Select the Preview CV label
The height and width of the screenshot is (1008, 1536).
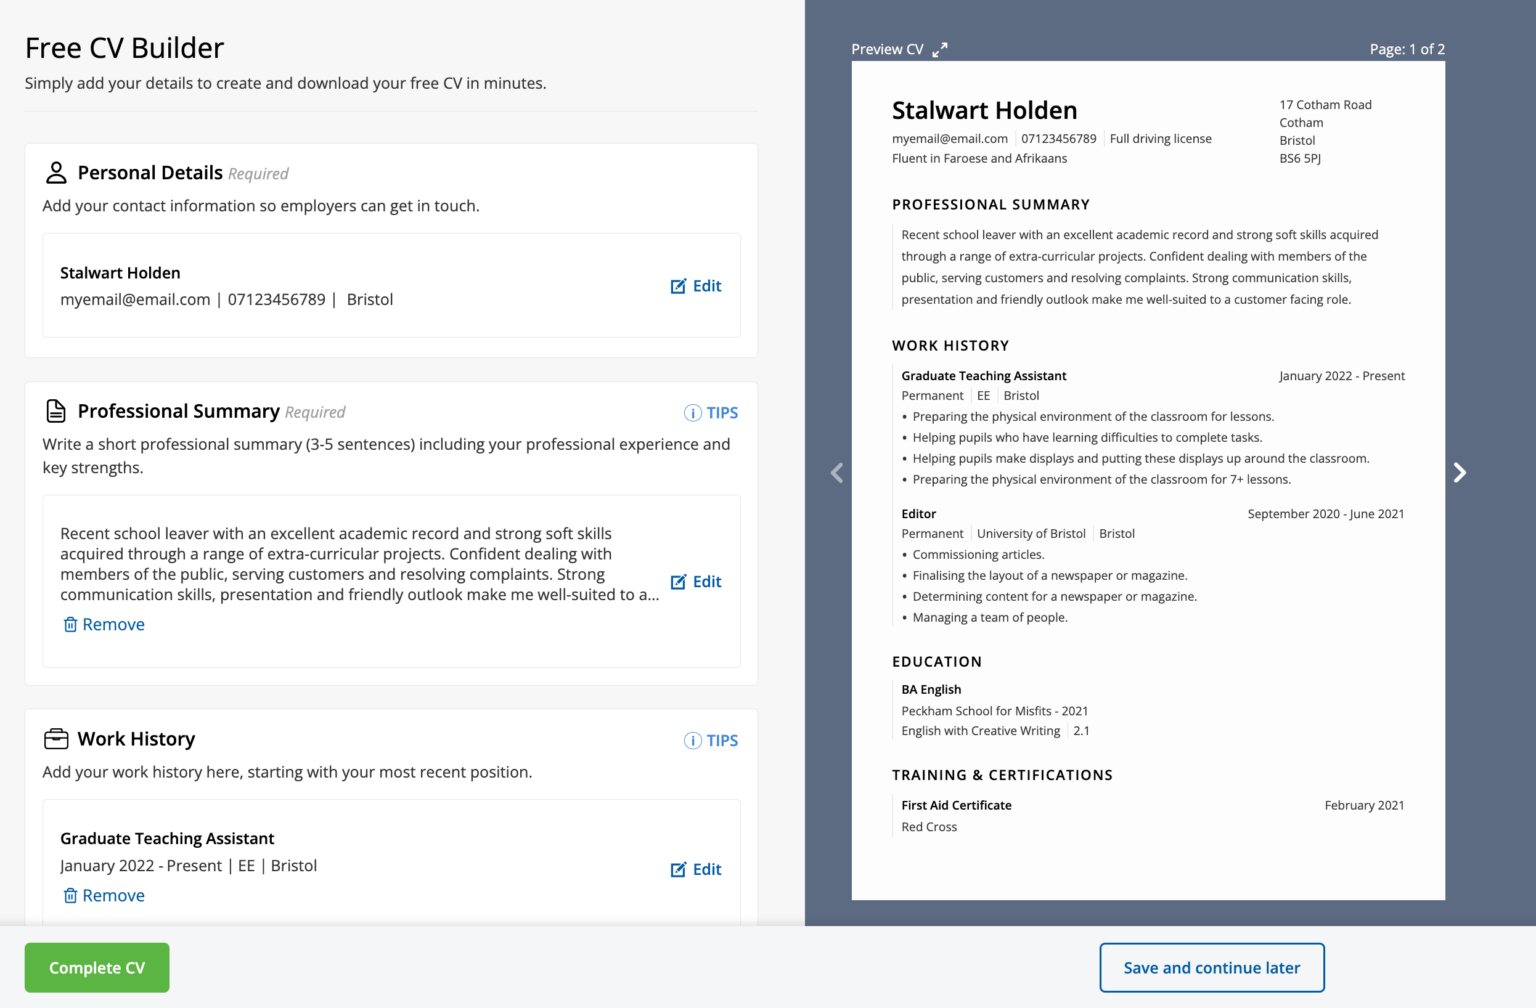click(888, 48)
